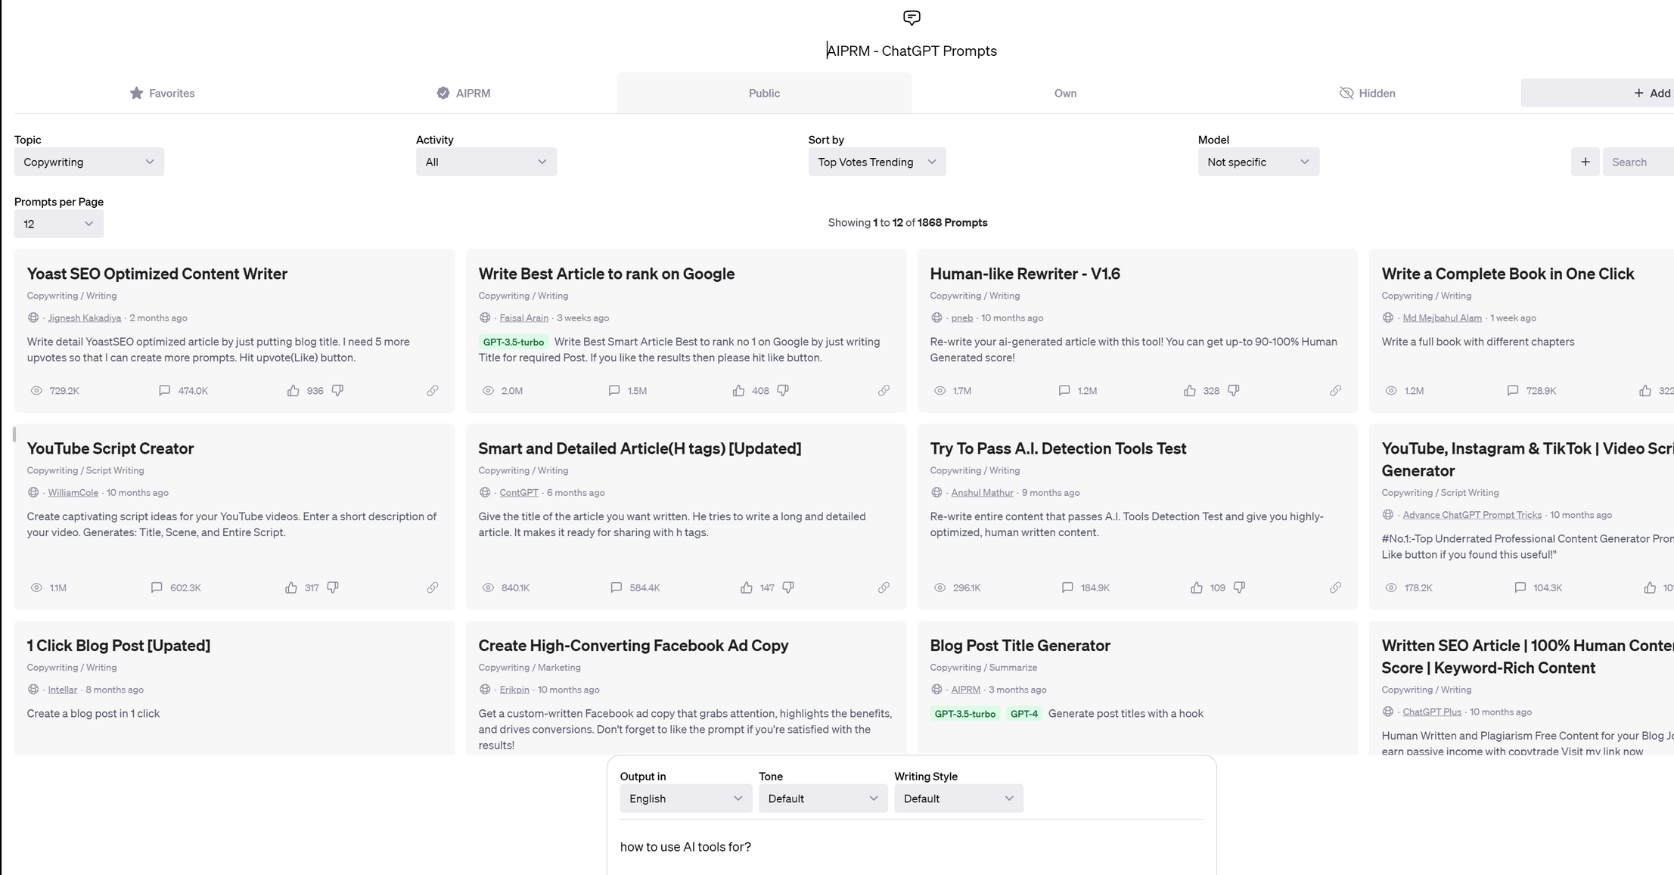Expand the Tone dropdown
The height and width of the screenshot is (875, 1674).
click(x=823, y=799)
